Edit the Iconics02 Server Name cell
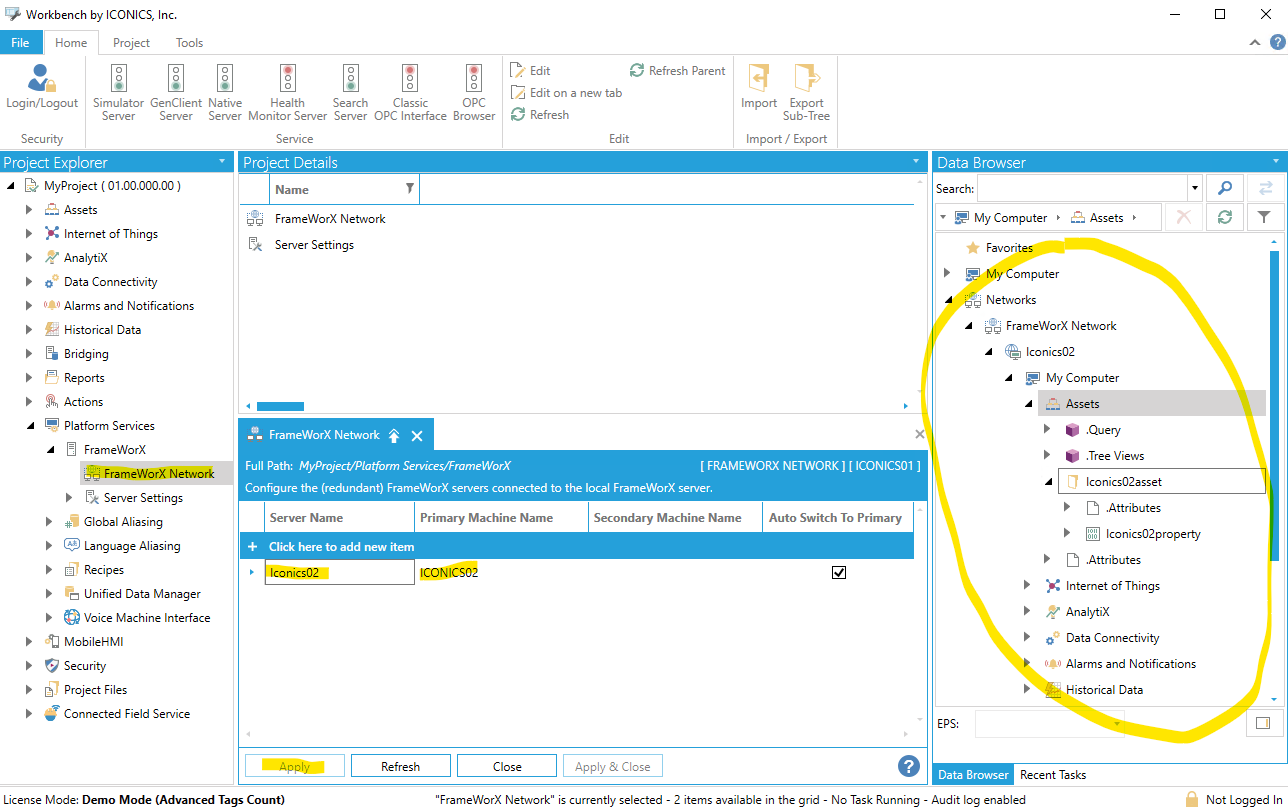This screenshot has width=1288, height=809. [340, 572]
